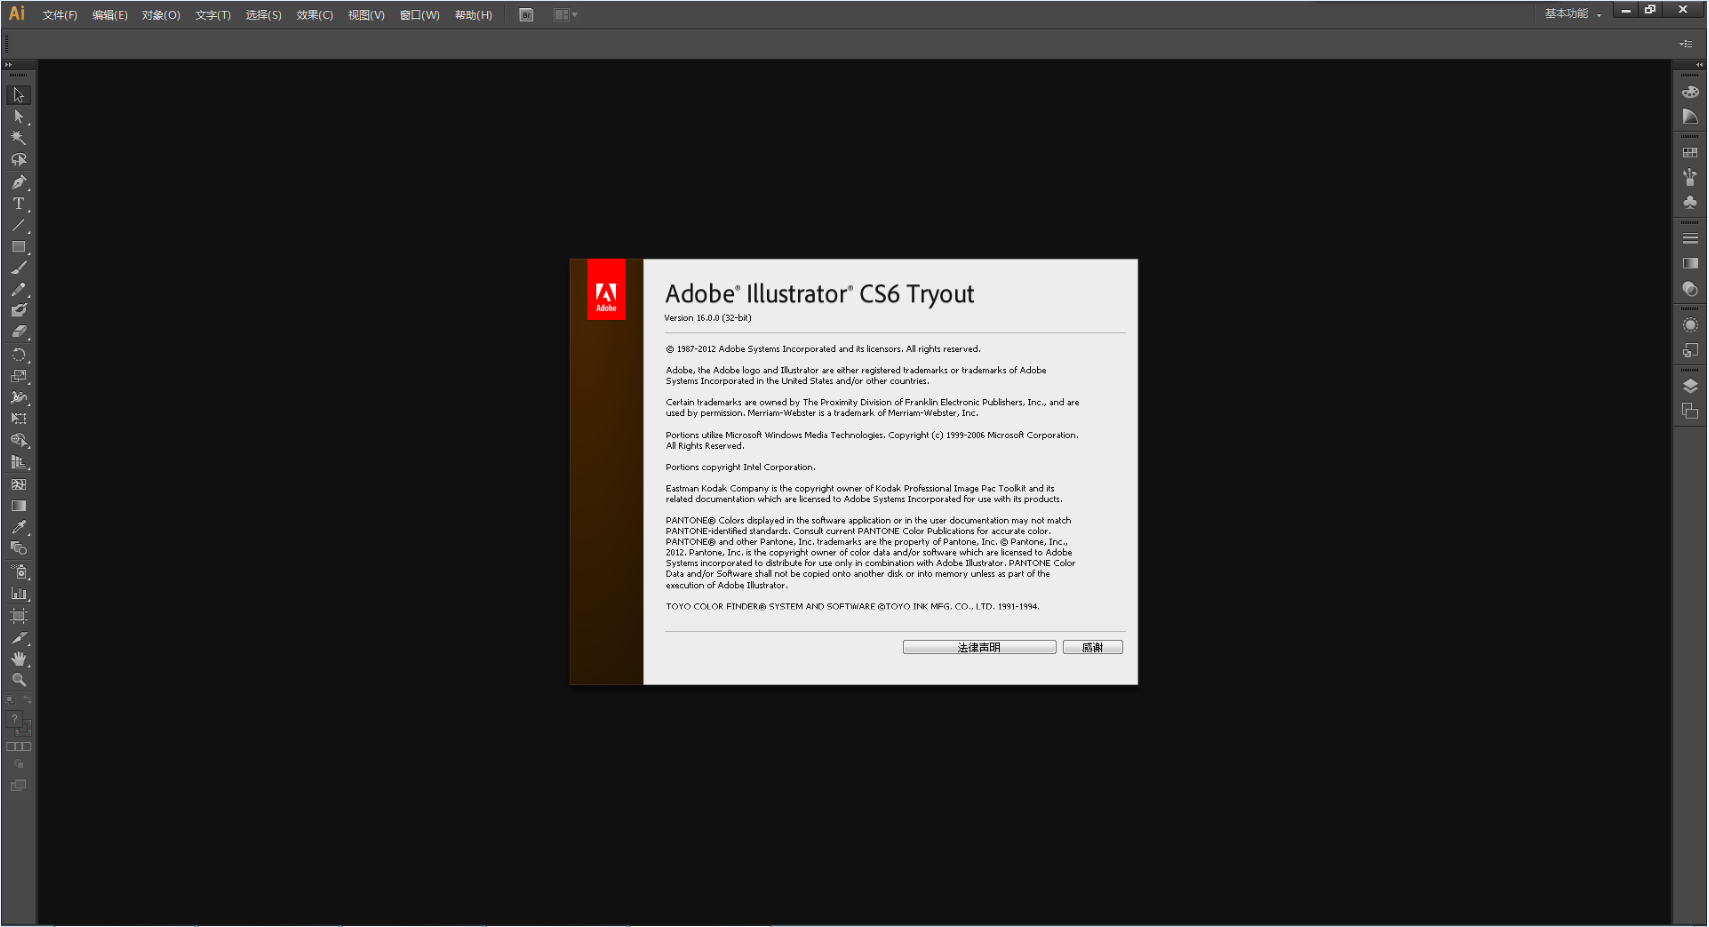This screenshot has height=927, width=1709.
Task: Choose the Width tool
Action: click(19, 398)
